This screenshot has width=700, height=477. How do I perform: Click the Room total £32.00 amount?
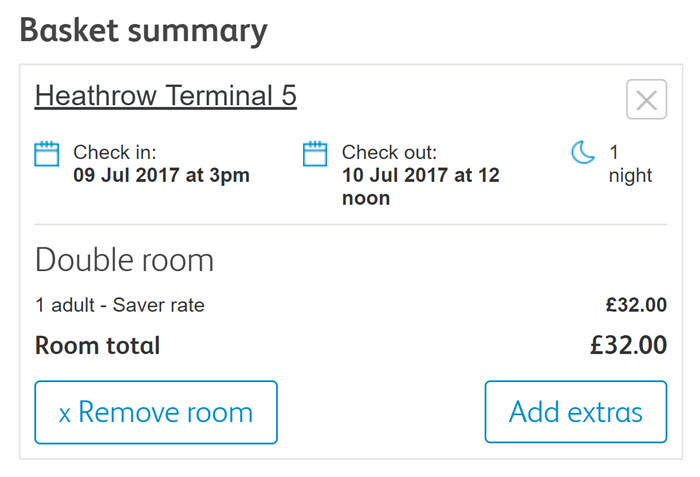629,345
